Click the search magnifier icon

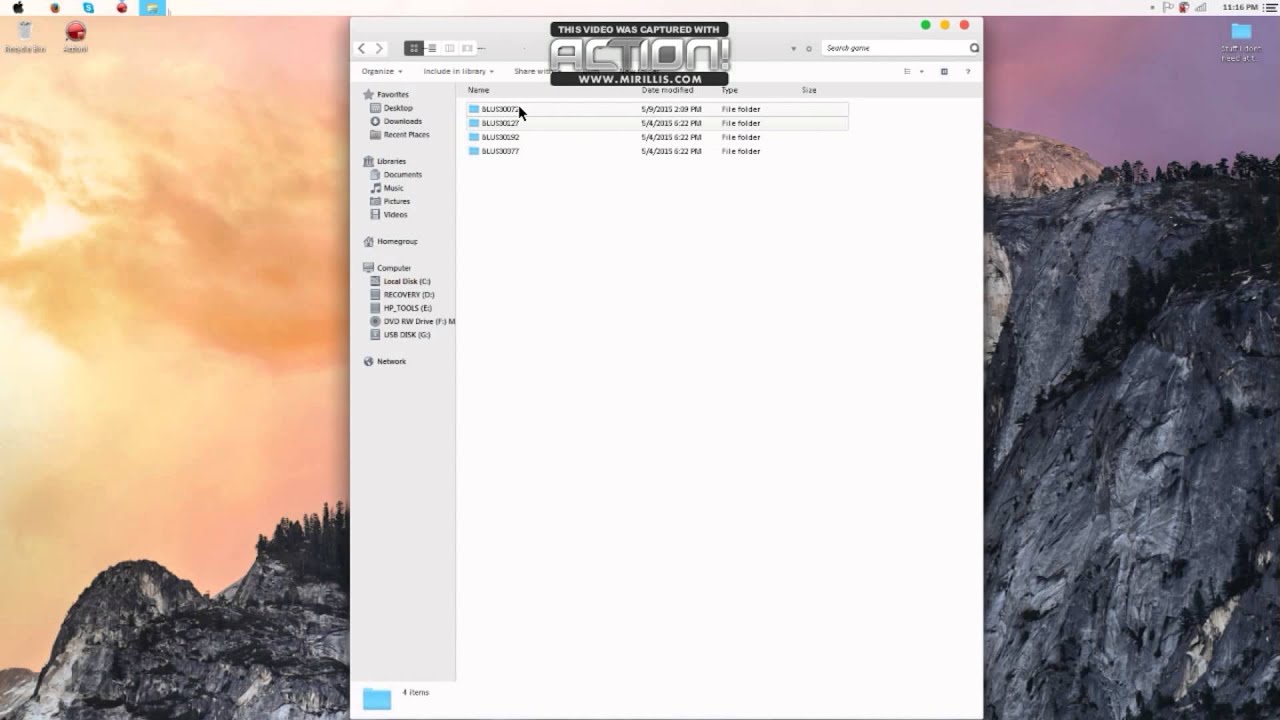(974, 48)
